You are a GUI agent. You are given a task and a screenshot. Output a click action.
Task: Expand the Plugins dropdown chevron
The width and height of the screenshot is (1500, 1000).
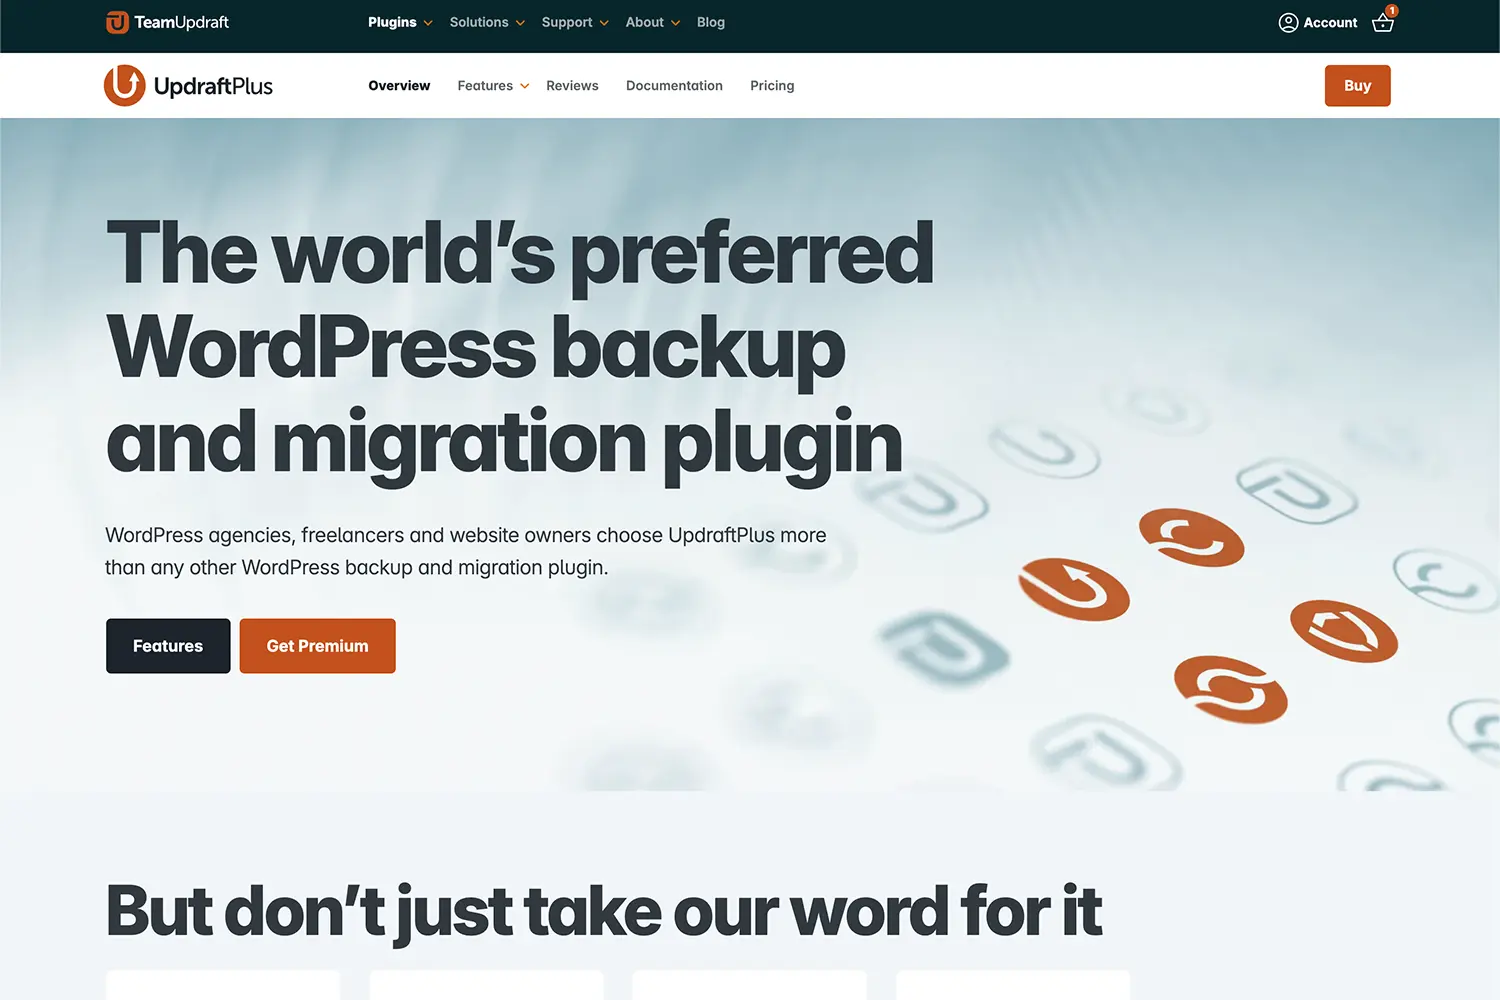[428, 23]
